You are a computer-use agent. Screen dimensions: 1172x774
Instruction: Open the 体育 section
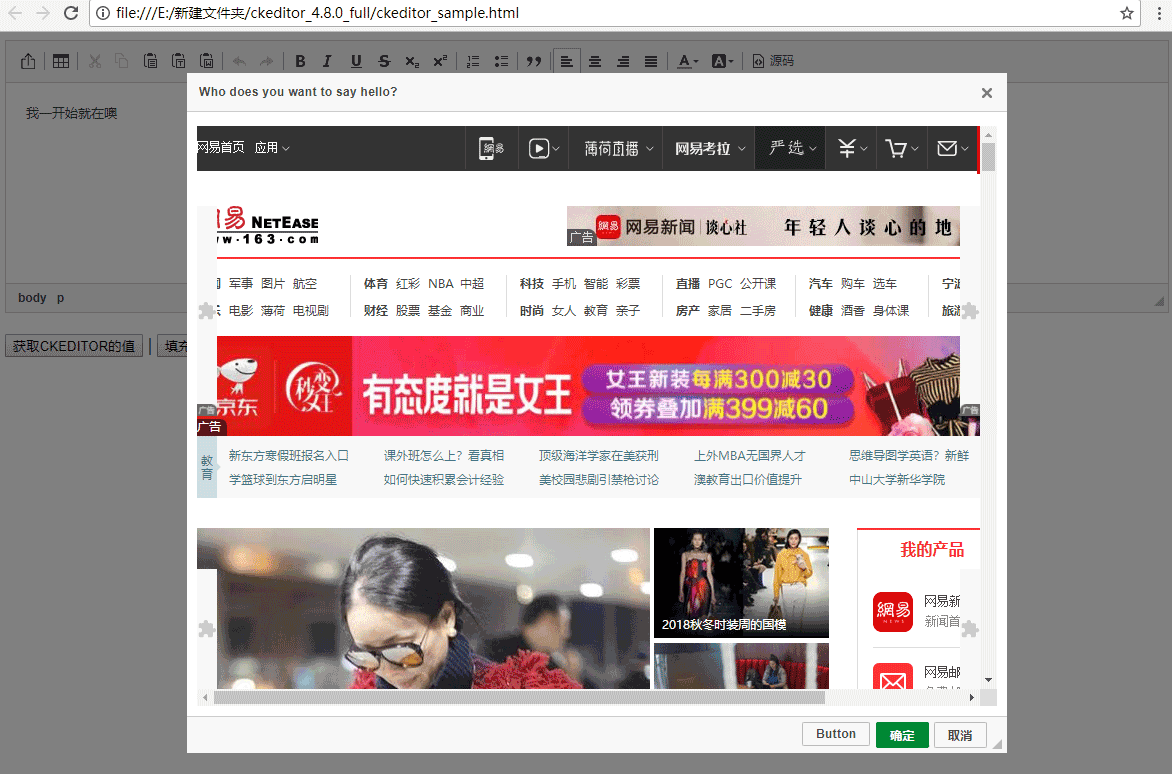tap(376, 284)
